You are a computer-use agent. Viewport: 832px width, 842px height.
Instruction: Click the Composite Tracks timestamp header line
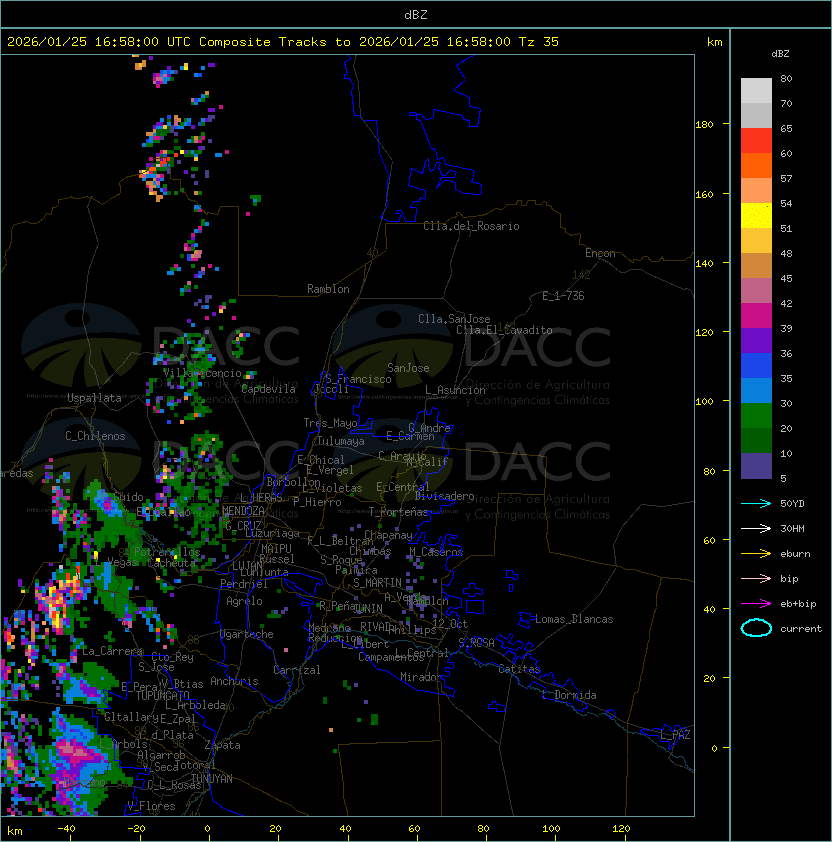(283, 42)
